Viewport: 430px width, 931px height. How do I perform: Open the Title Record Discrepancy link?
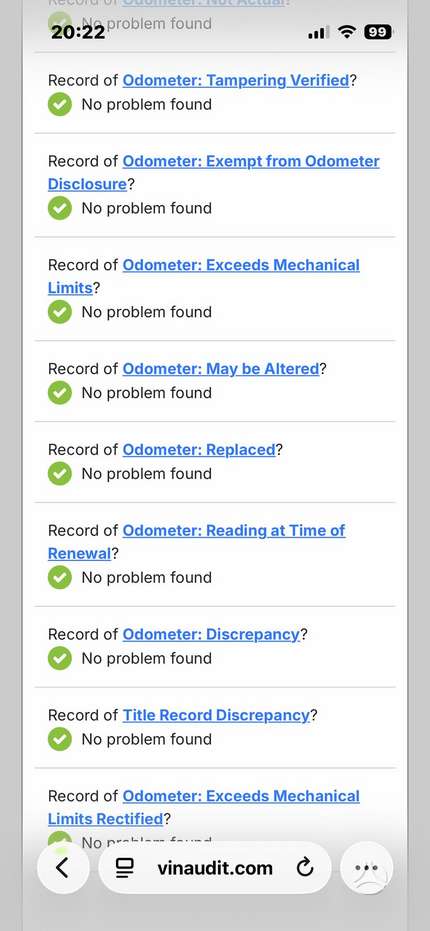216,715
